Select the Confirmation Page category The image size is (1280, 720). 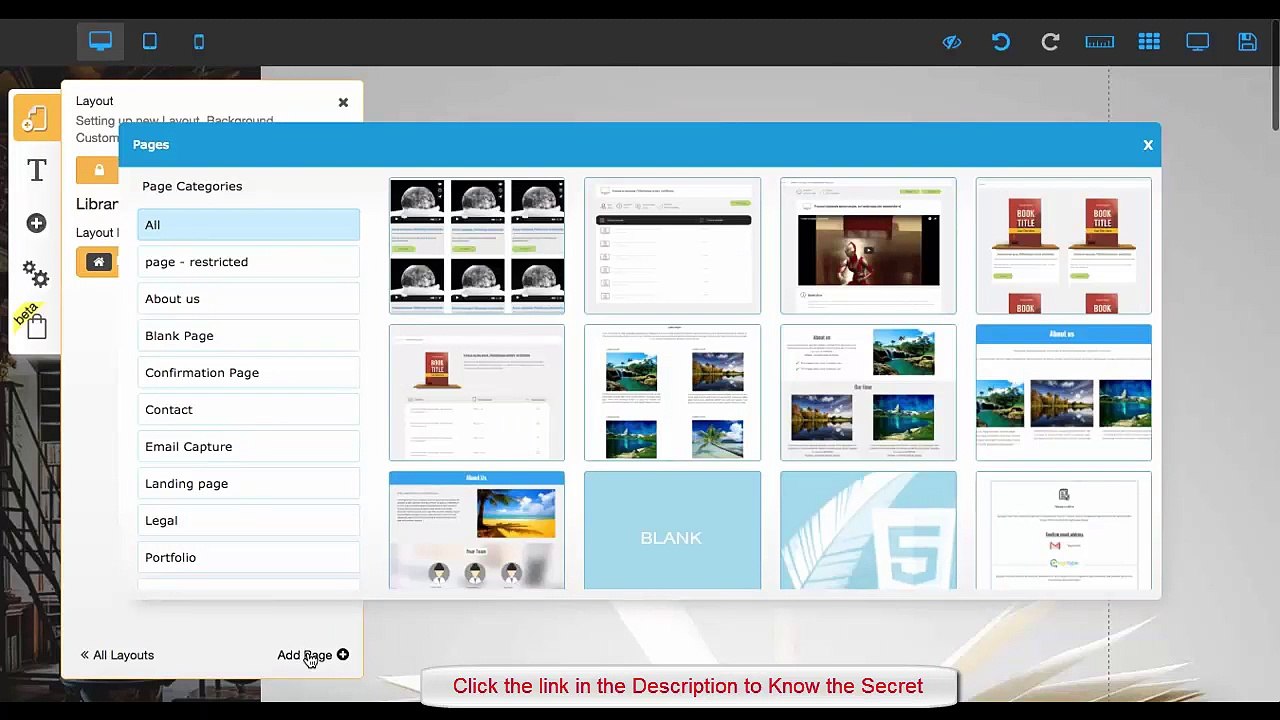[x=249, y=373]
